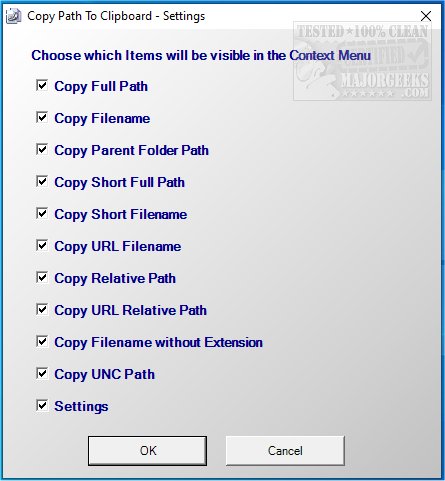The image size is (445, 481).
Task: Click the Copy UNC Path label text
Action: coord(105,374)
